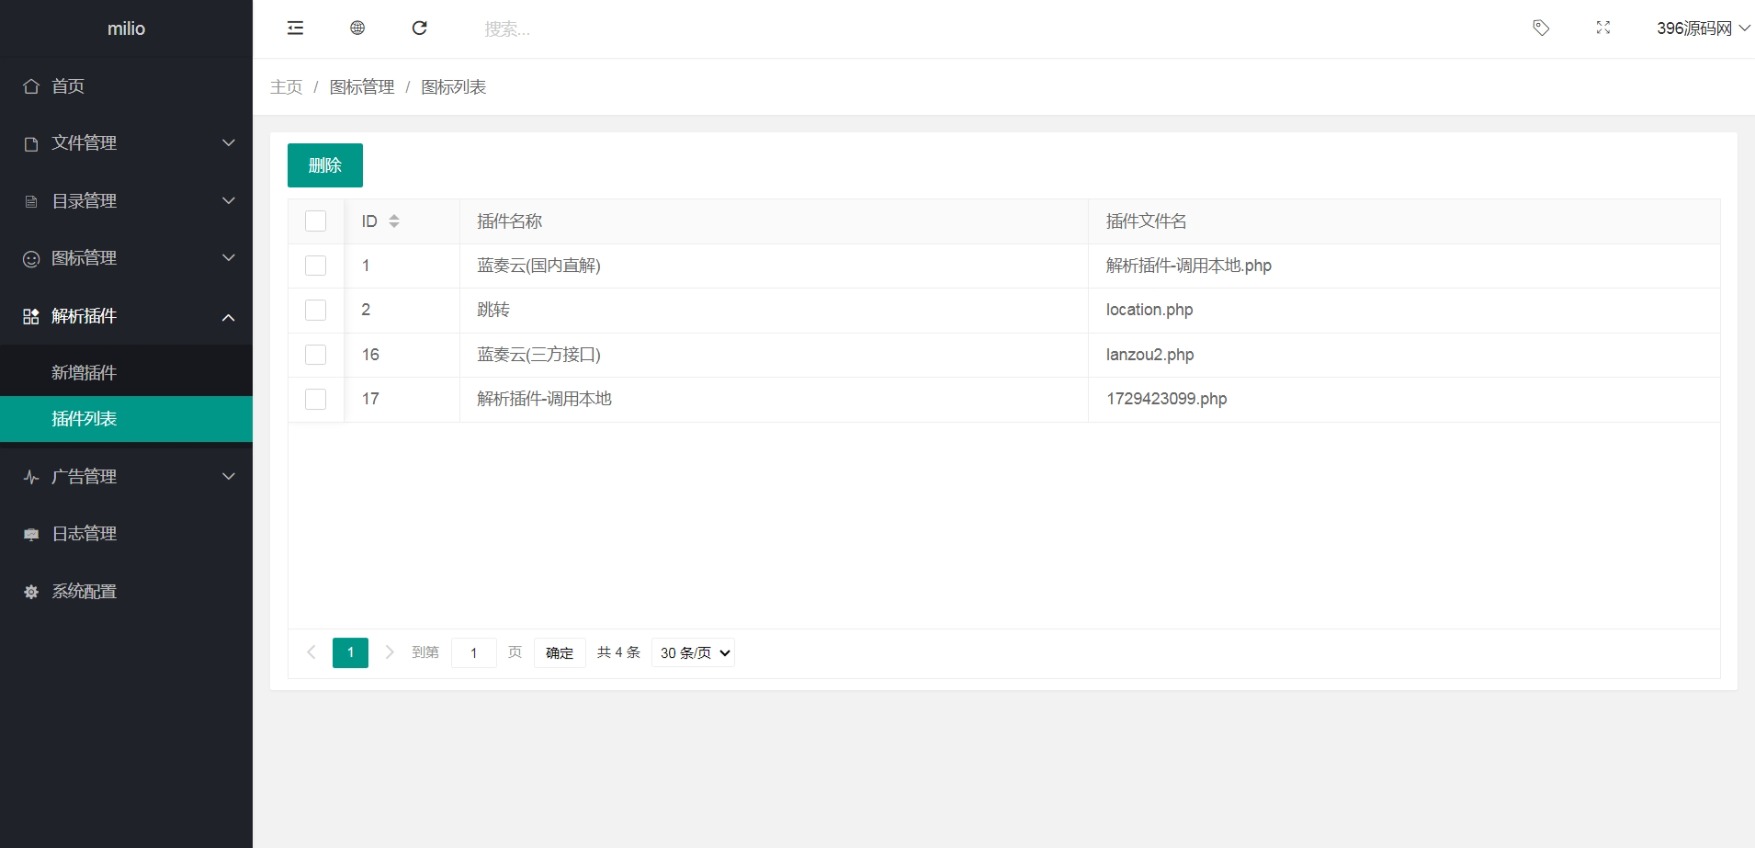This screenshot has width=1755, height=848.
Task: Collapse the 解析插件 menu chevron
Action: tap(228, 317)
